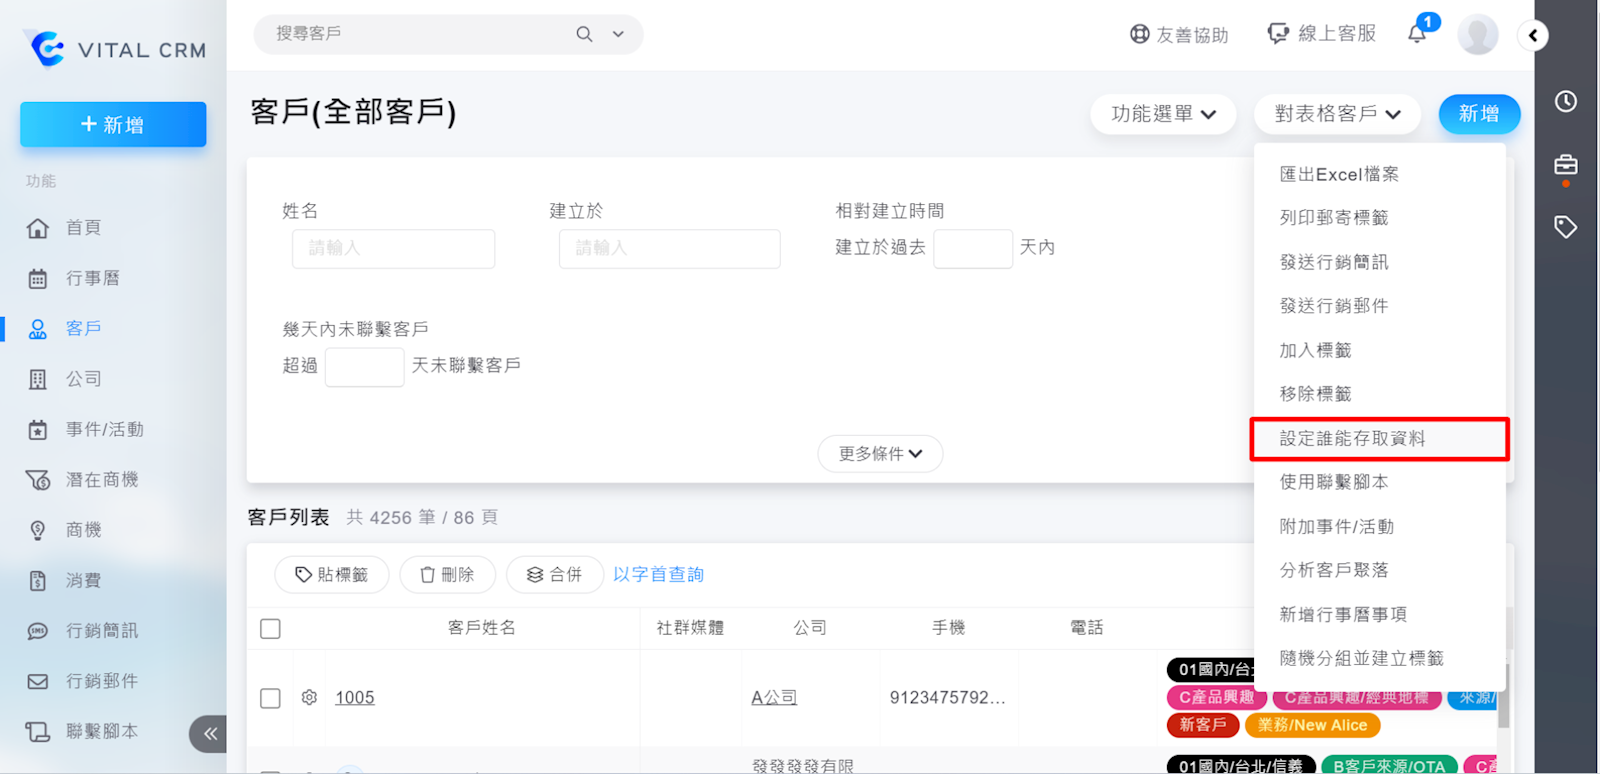Click the 以字首查詢 link

[658, 575]
